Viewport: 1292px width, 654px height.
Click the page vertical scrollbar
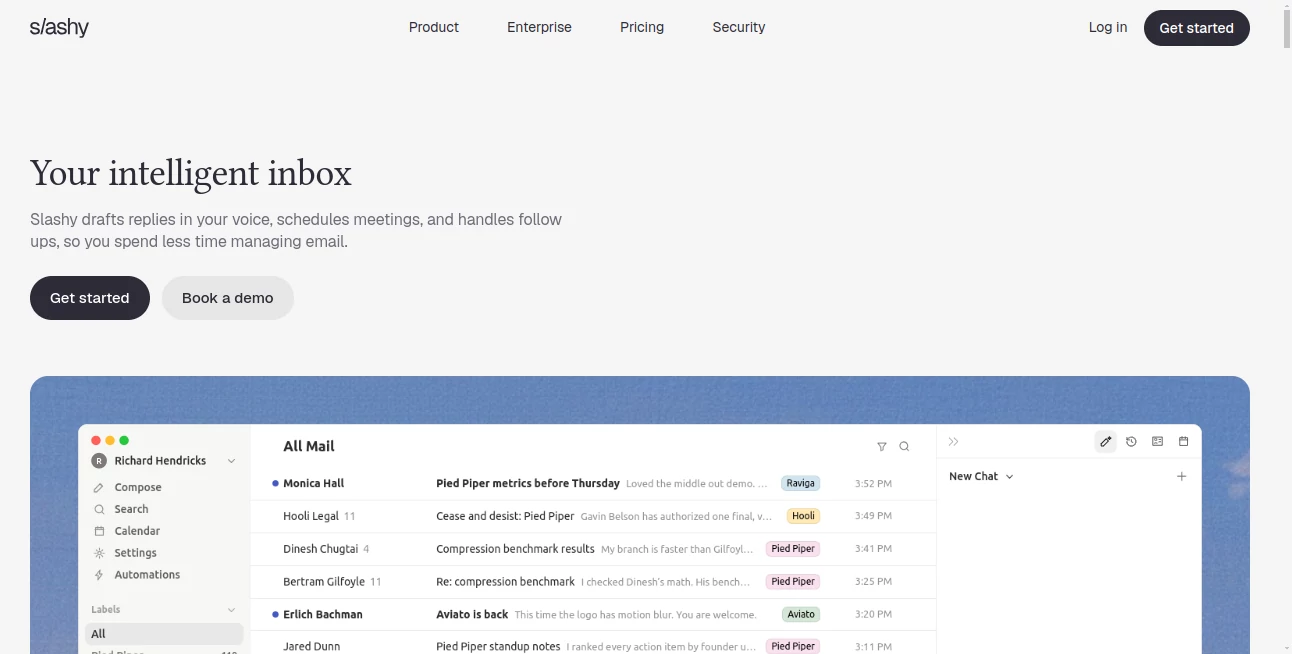[1285, 30]
